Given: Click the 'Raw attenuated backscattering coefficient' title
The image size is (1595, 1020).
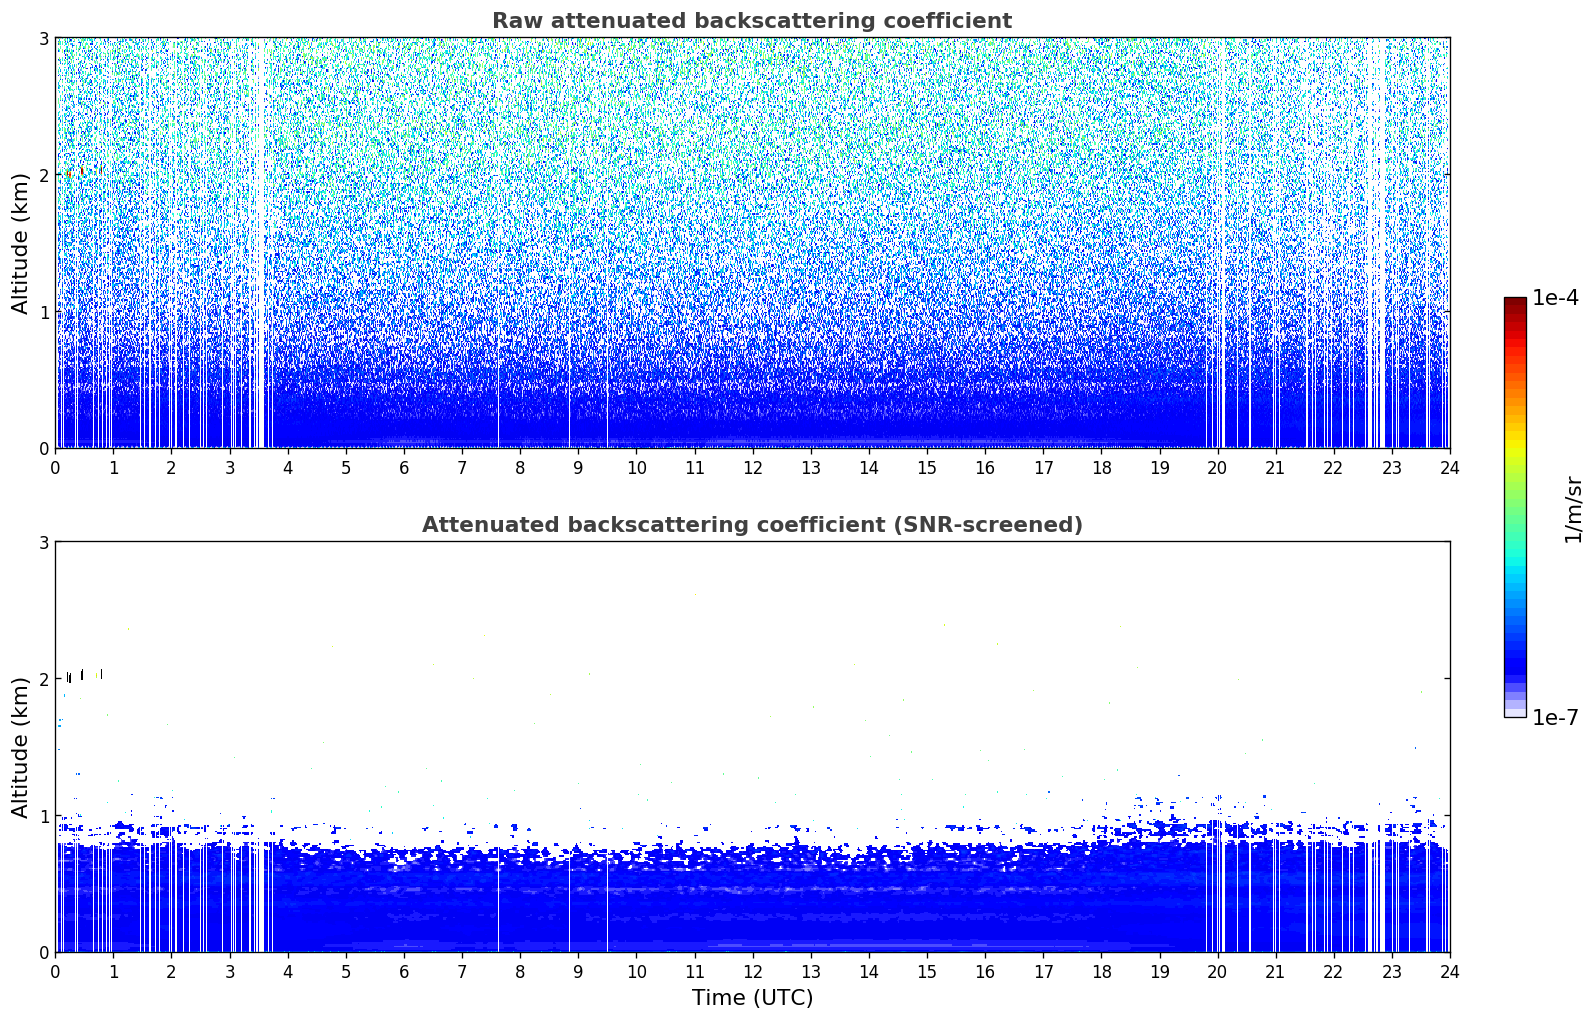Looking at the screenshot, I should pyautogui.click(x=752, y=21).
